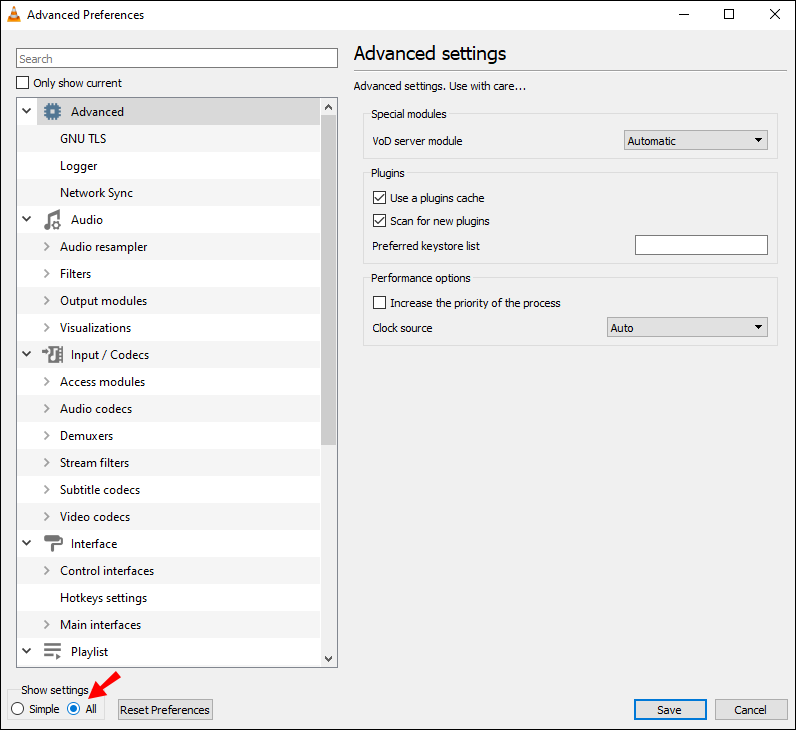Viewport: 796px width, 730px height.
Task: Open the VoD server module dropdown
Action: (695, 141)
